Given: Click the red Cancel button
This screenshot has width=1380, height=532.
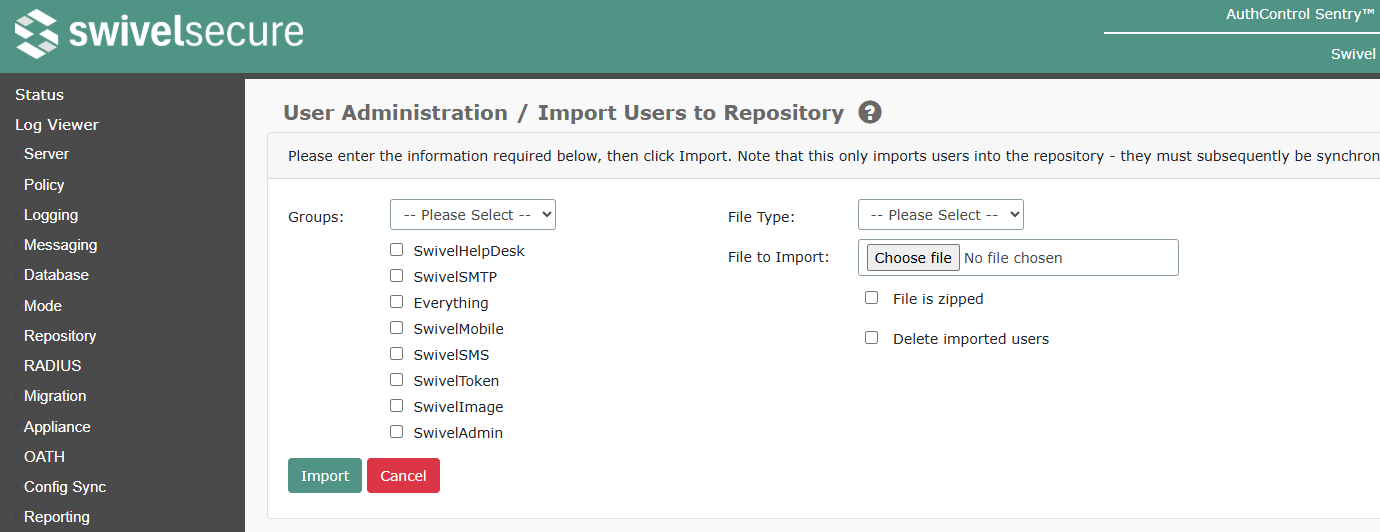Looking at the screenshot, I should (x=403, y=476).
